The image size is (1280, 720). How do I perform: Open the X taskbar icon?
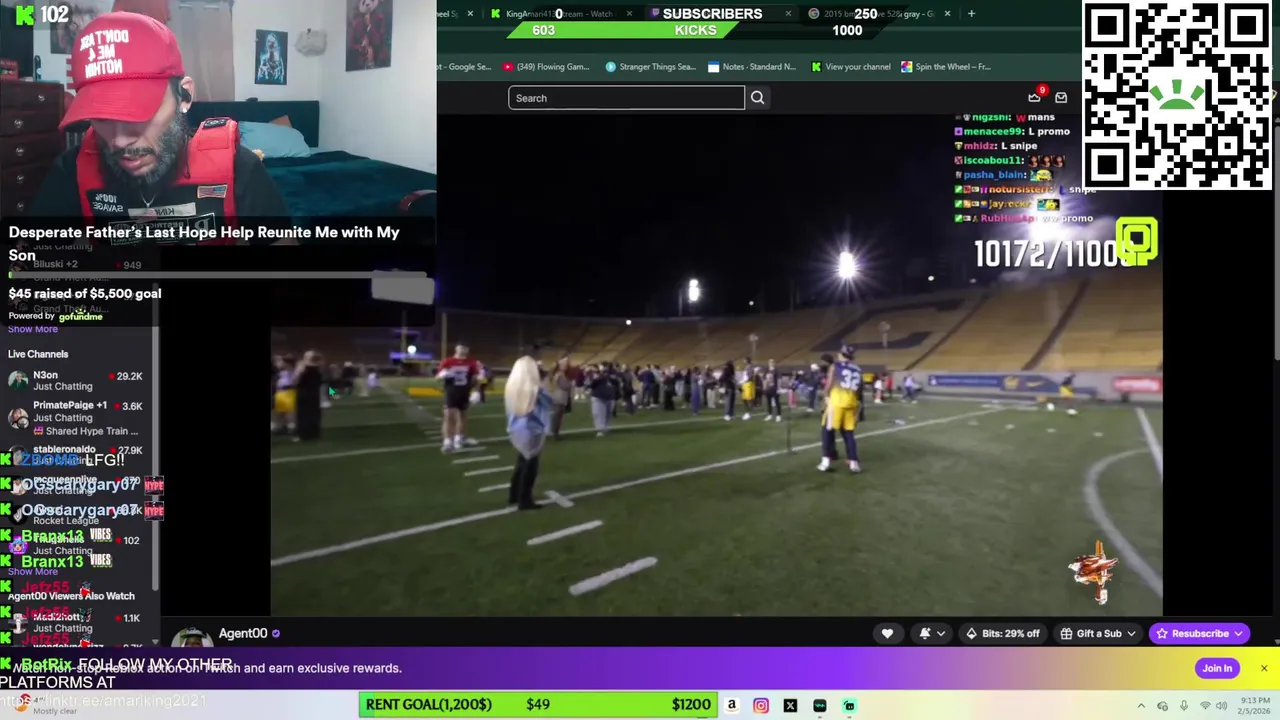point(790,705)
